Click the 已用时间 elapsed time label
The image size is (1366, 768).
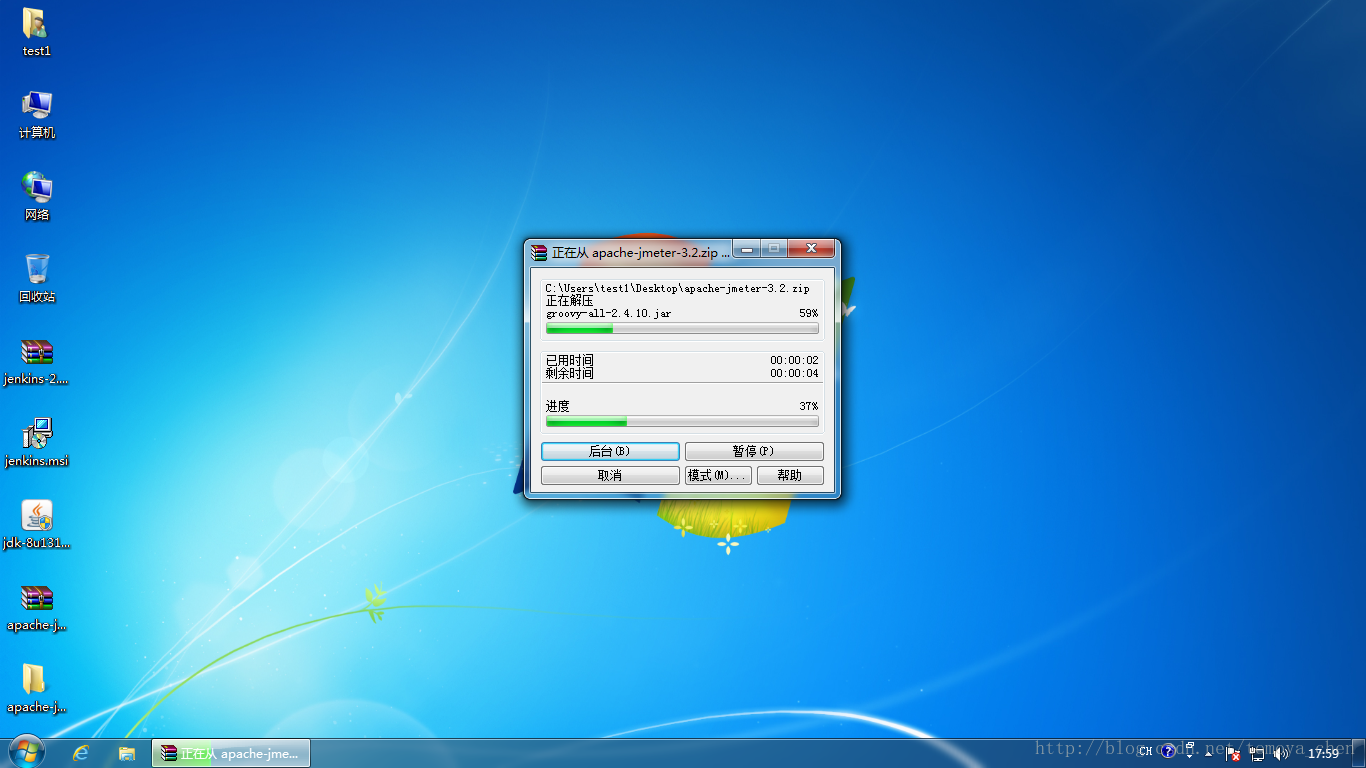pos(570,360)
